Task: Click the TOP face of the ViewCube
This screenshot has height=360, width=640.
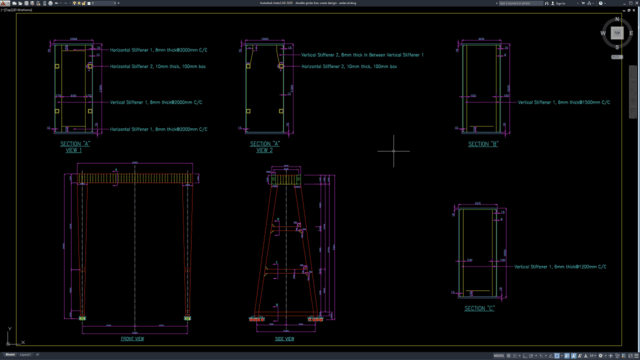Action: point(617,33)
